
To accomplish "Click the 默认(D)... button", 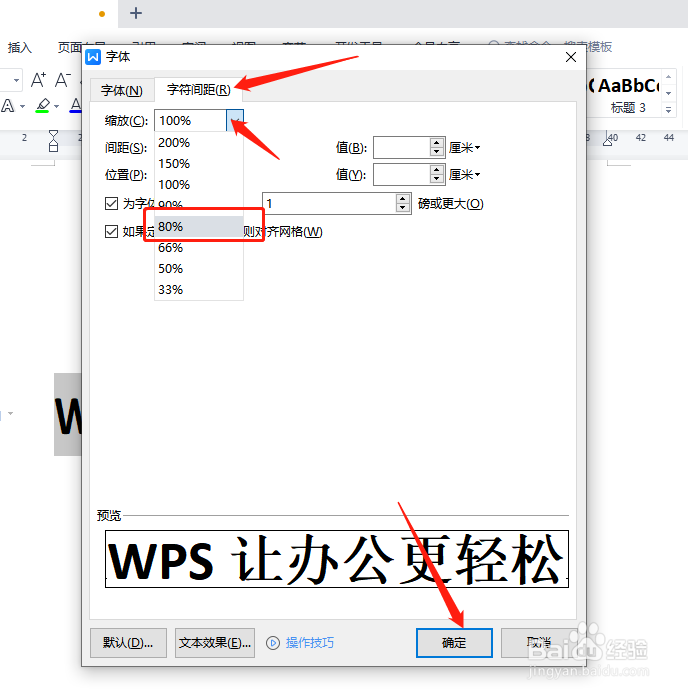I will tap(128, 643).
